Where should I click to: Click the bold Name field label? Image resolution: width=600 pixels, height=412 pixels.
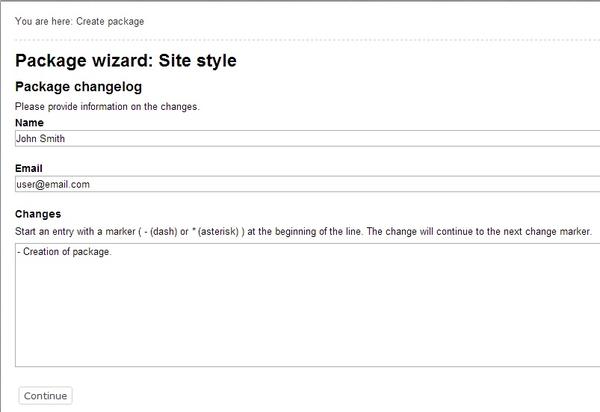(29, 123)
